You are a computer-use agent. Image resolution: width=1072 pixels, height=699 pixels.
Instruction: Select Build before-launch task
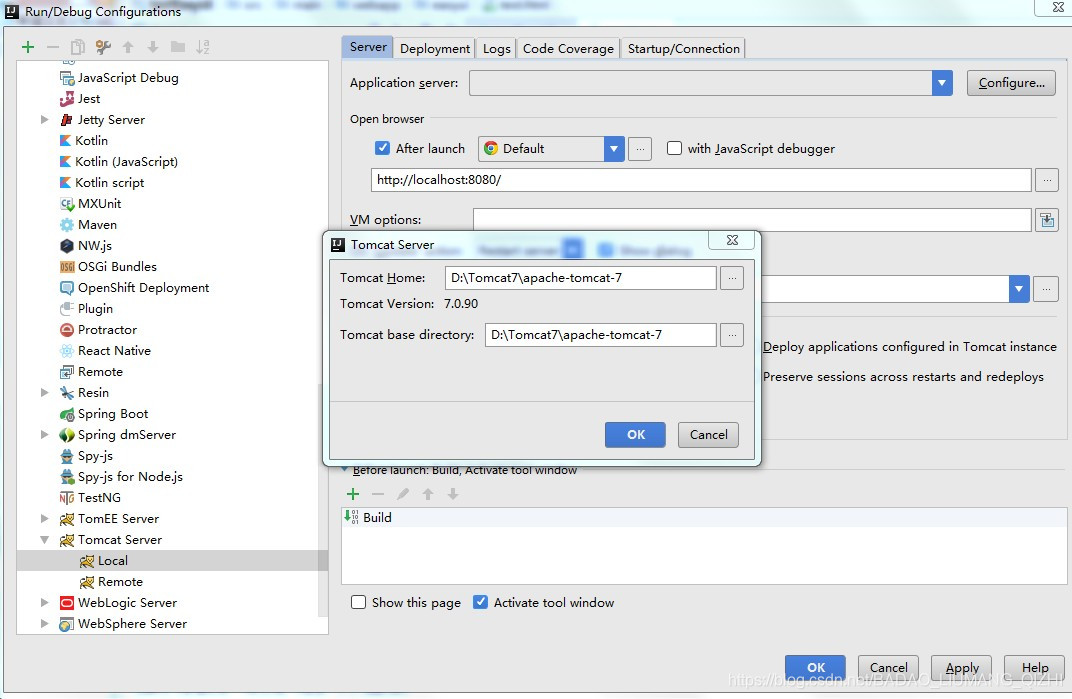pyautogui.click(x=704, y=518)
